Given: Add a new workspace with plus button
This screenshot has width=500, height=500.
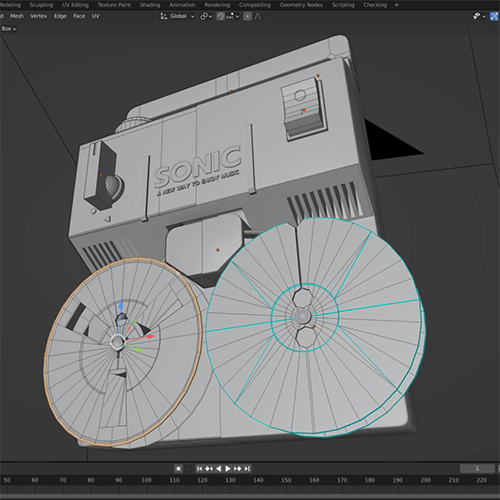Looking at the screenshot, I should [396, 5].
